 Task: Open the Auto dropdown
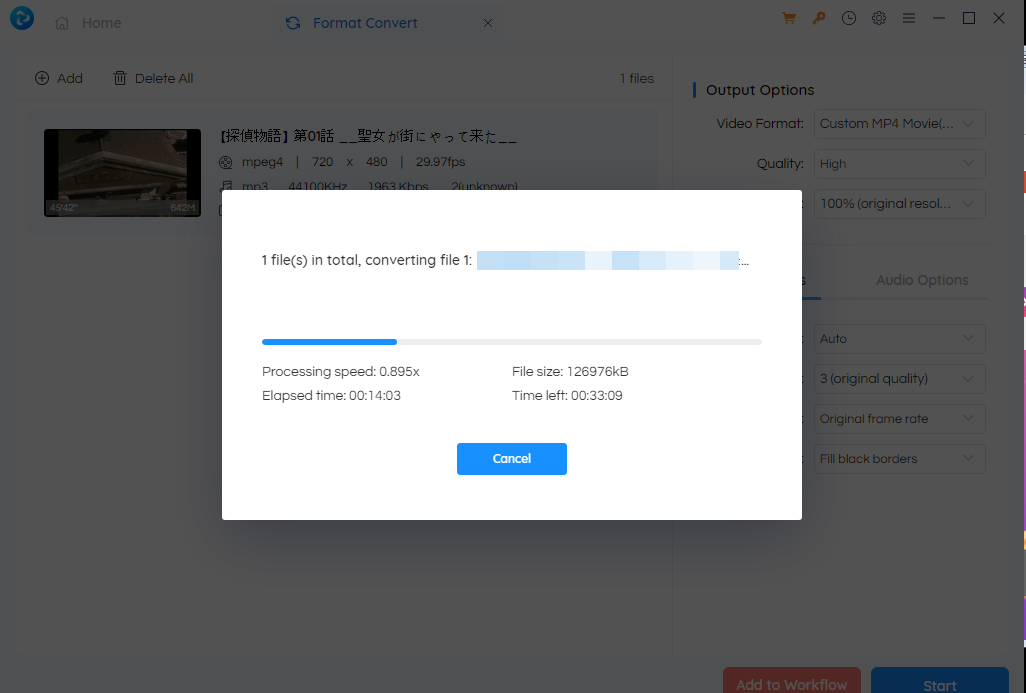tap(900, 339)
